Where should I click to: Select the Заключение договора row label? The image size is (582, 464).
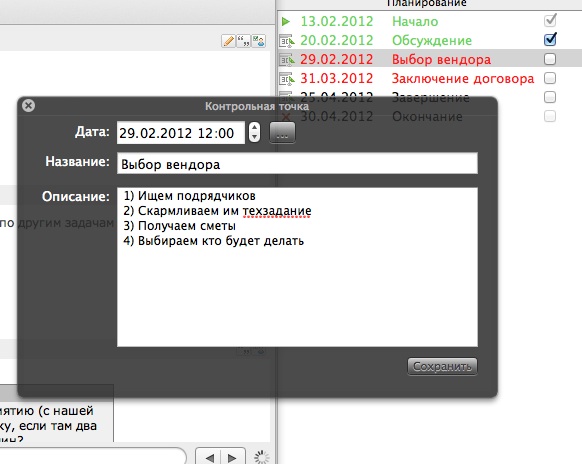(x=463, y=79)
